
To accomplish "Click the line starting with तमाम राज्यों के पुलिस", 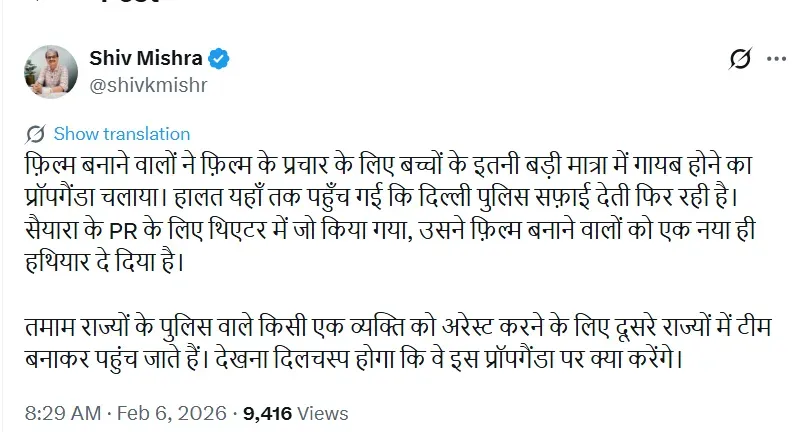I will [x=400, y=327].
